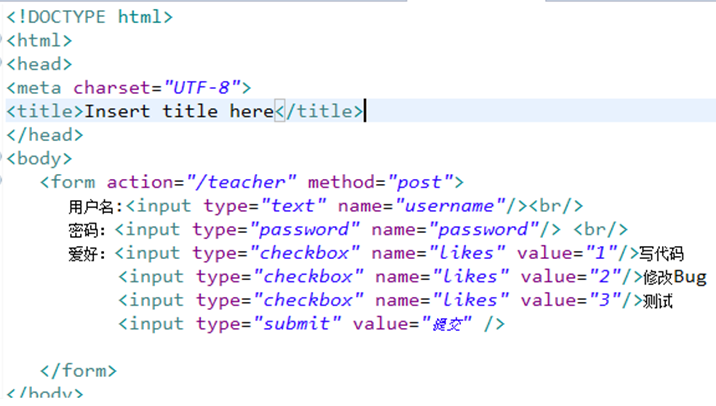Click the <br/> tag after username input
The width and height of the screenshot is (716, 406).
556,206
